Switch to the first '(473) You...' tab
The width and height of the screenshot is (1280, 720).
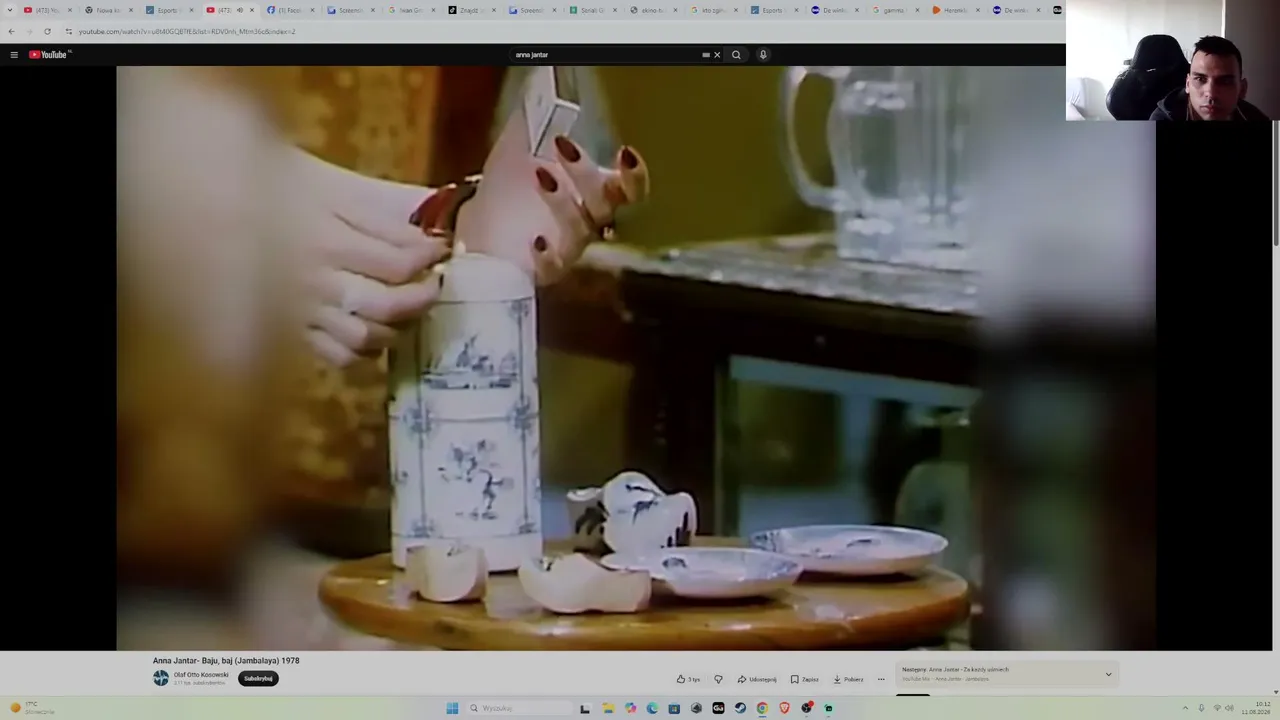coord(47,10)
